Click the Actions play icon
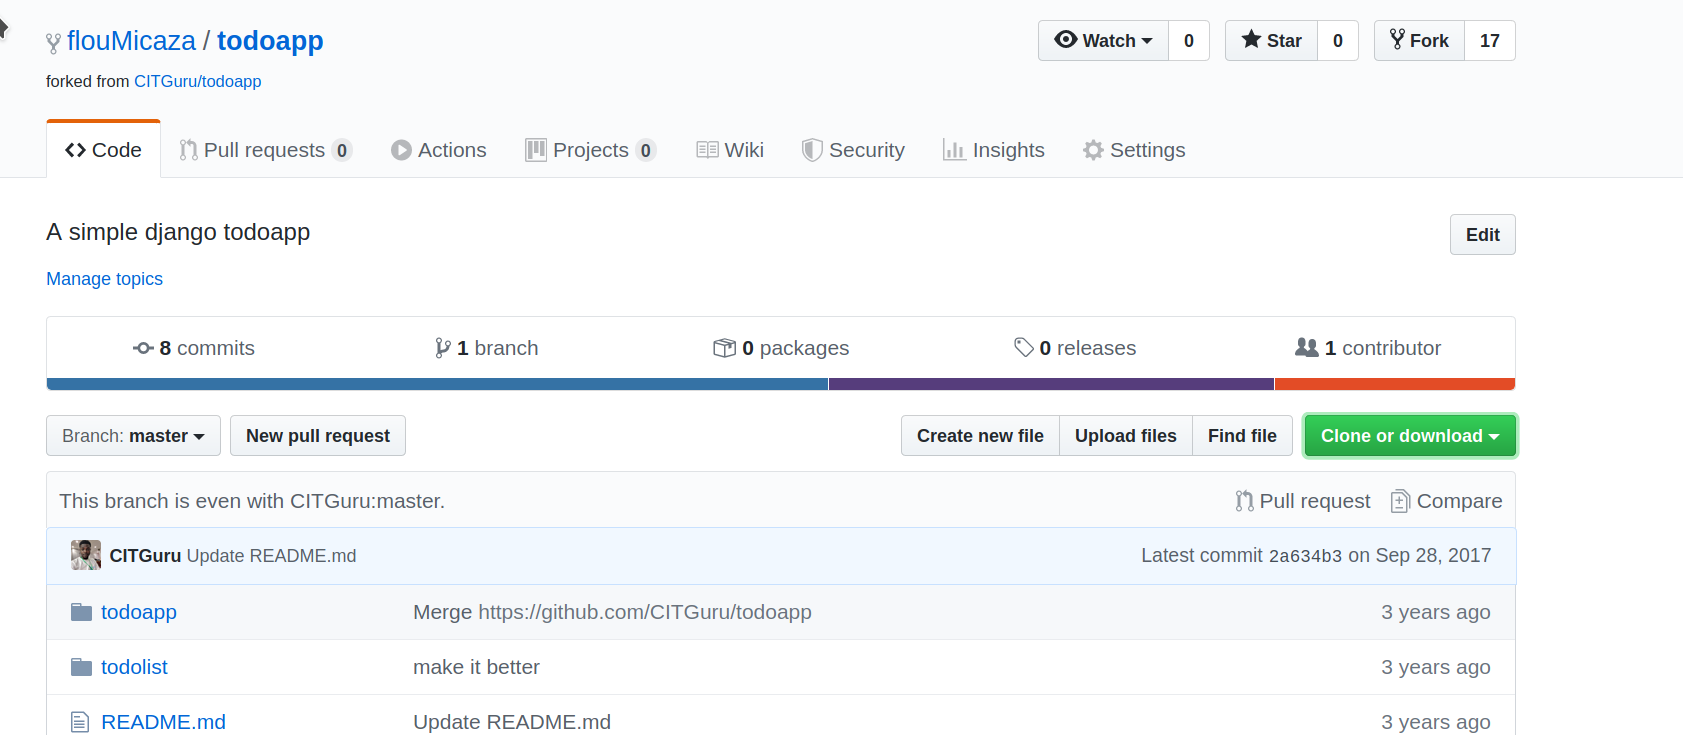 coord(401,150)
